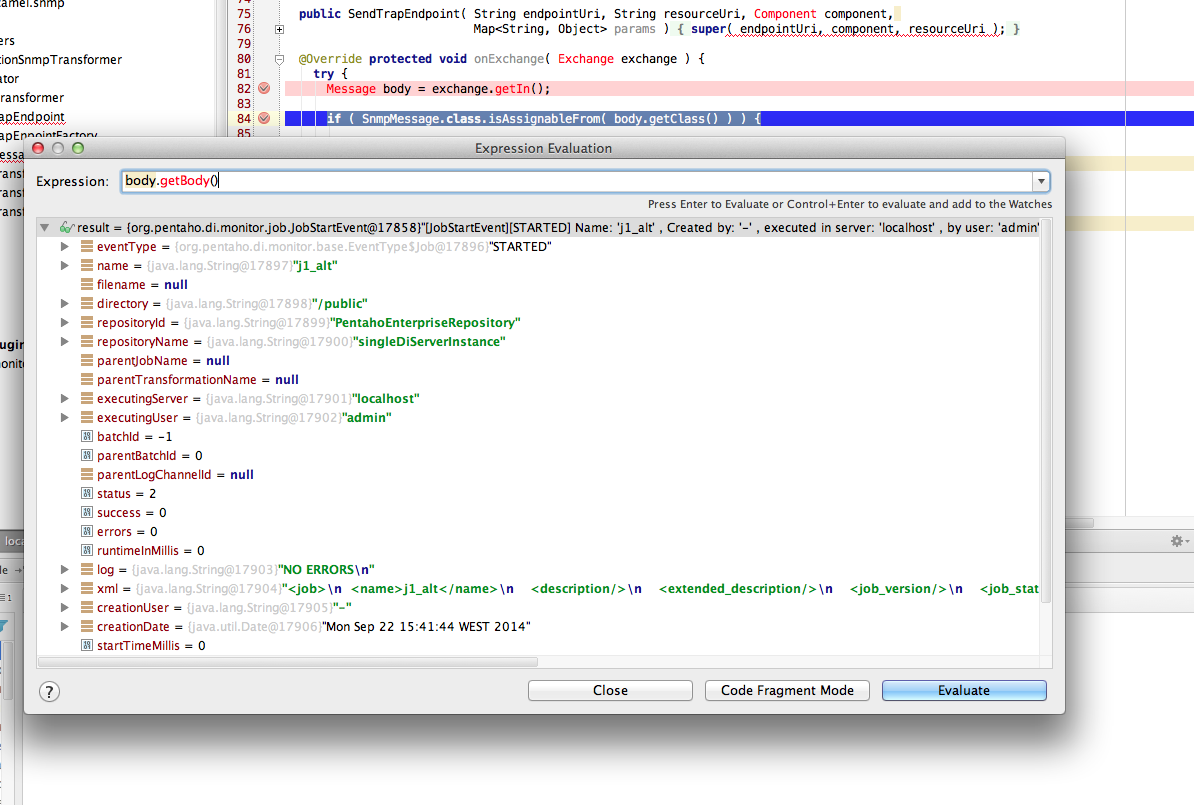This screenshot has width=1194, height=805.
Task: Click the batchId primitive field icon
Action: (87, 436)
